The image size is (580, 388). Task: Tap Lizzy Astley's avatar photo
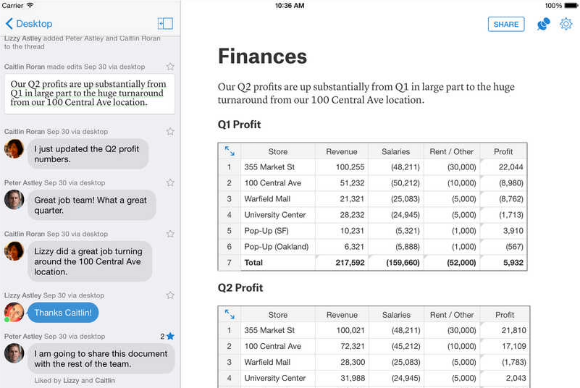pos(14,312)
